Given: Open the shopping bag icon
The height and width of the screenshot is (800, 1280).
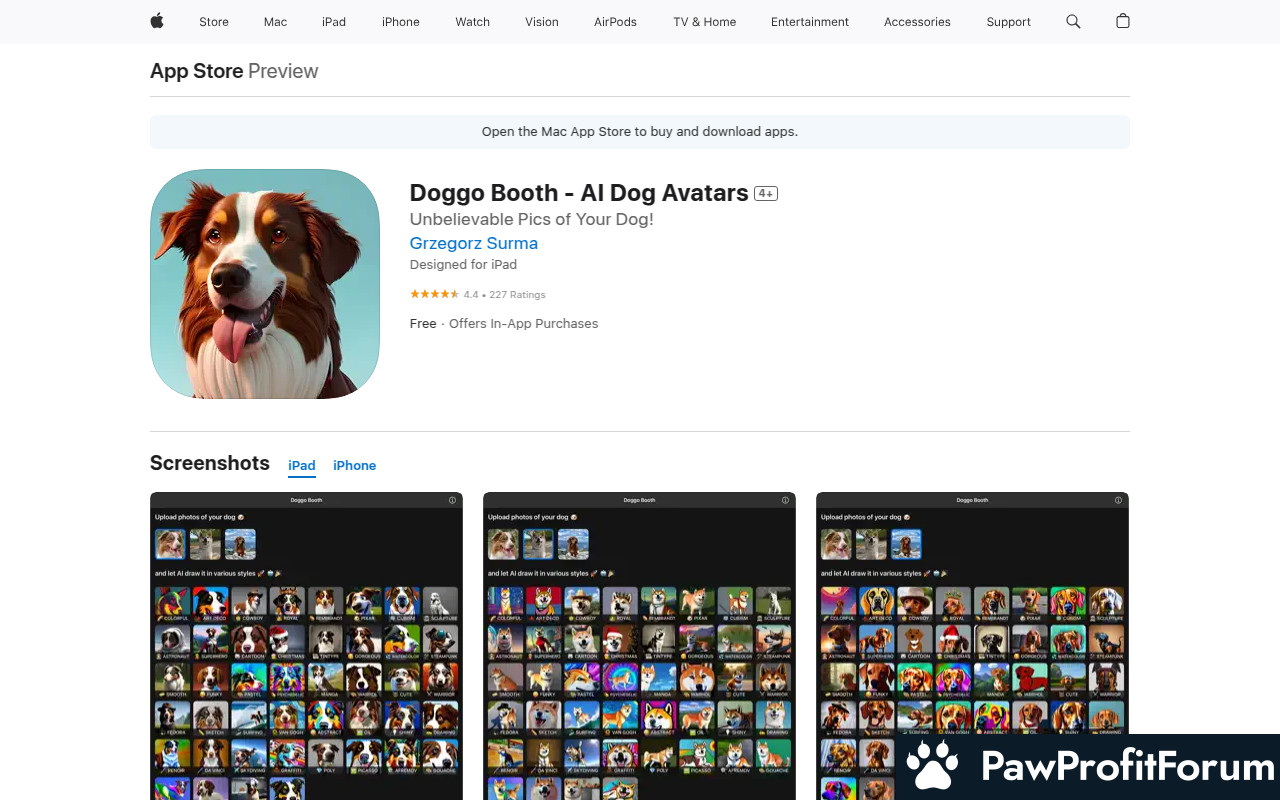Looking at the screenshot, I should pyautogui.click(x=1123, y=21).
